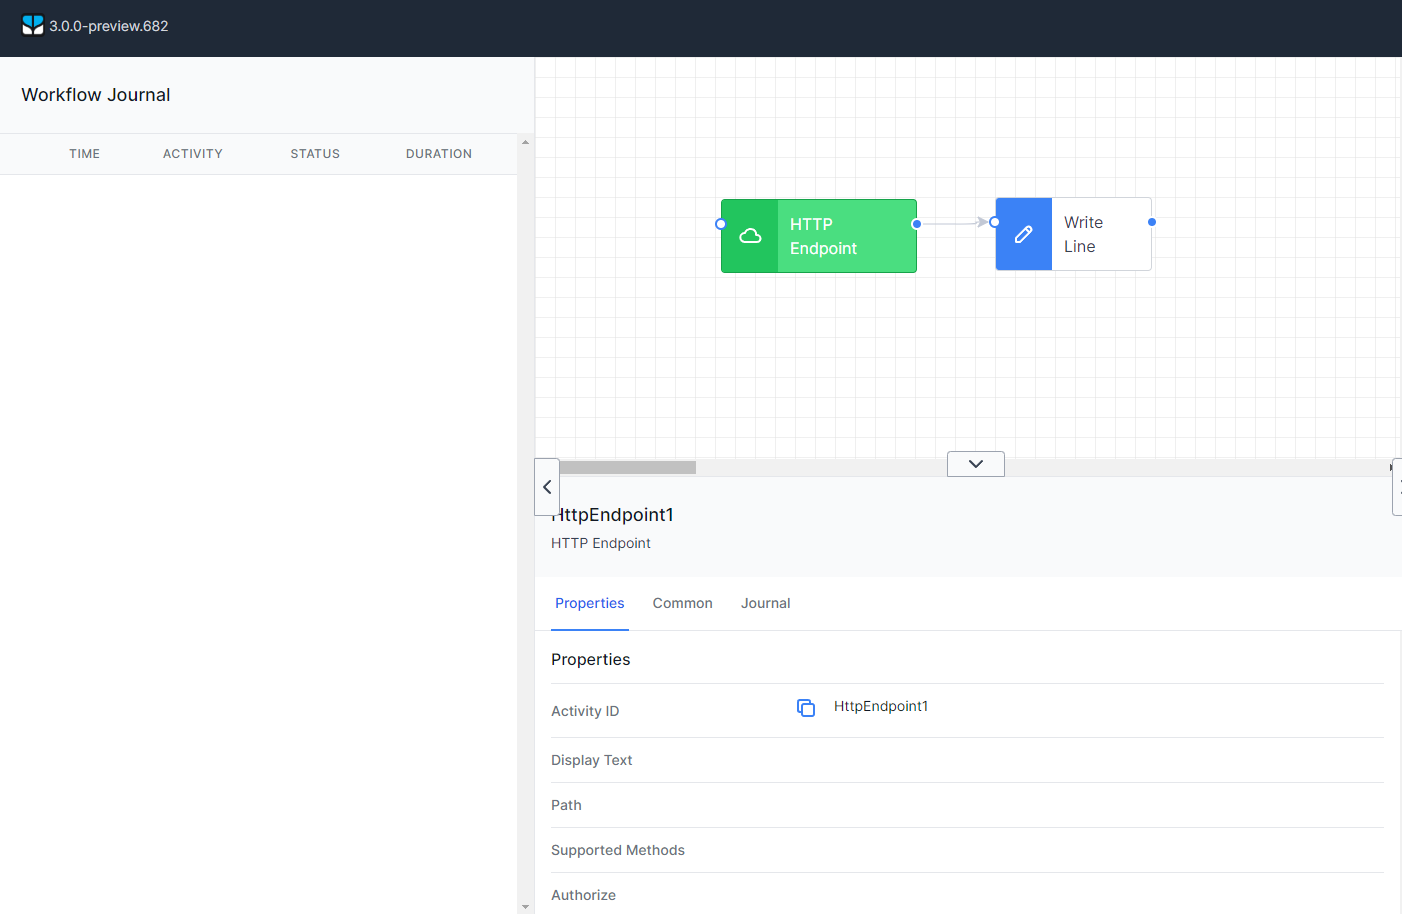The width and height of the screenshot is (1402, 914).
Task: Click the output port of Write Line
Action: point(1151,221)
